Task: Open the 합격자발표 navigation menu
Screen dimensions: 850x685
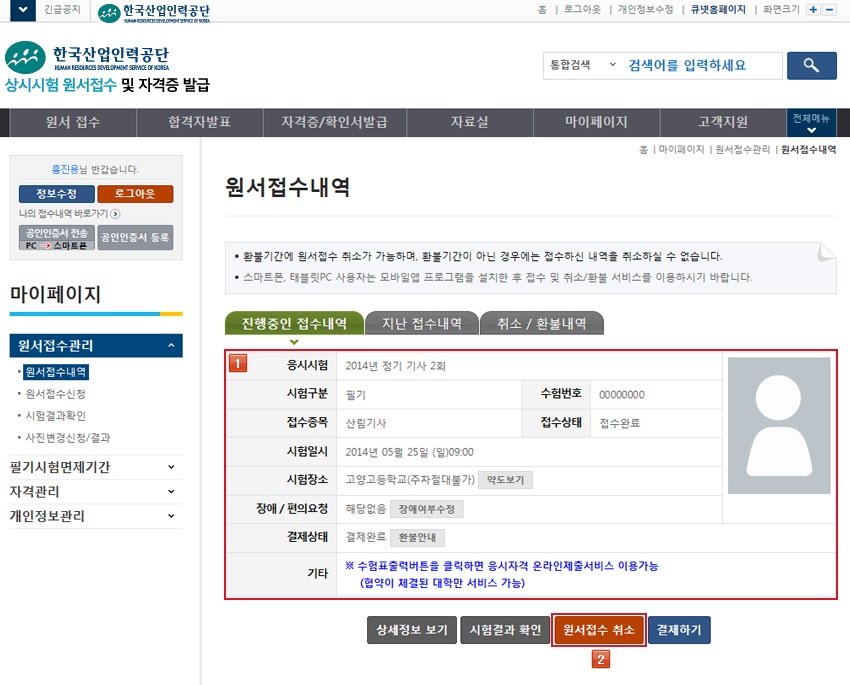Action: (198, 122)
